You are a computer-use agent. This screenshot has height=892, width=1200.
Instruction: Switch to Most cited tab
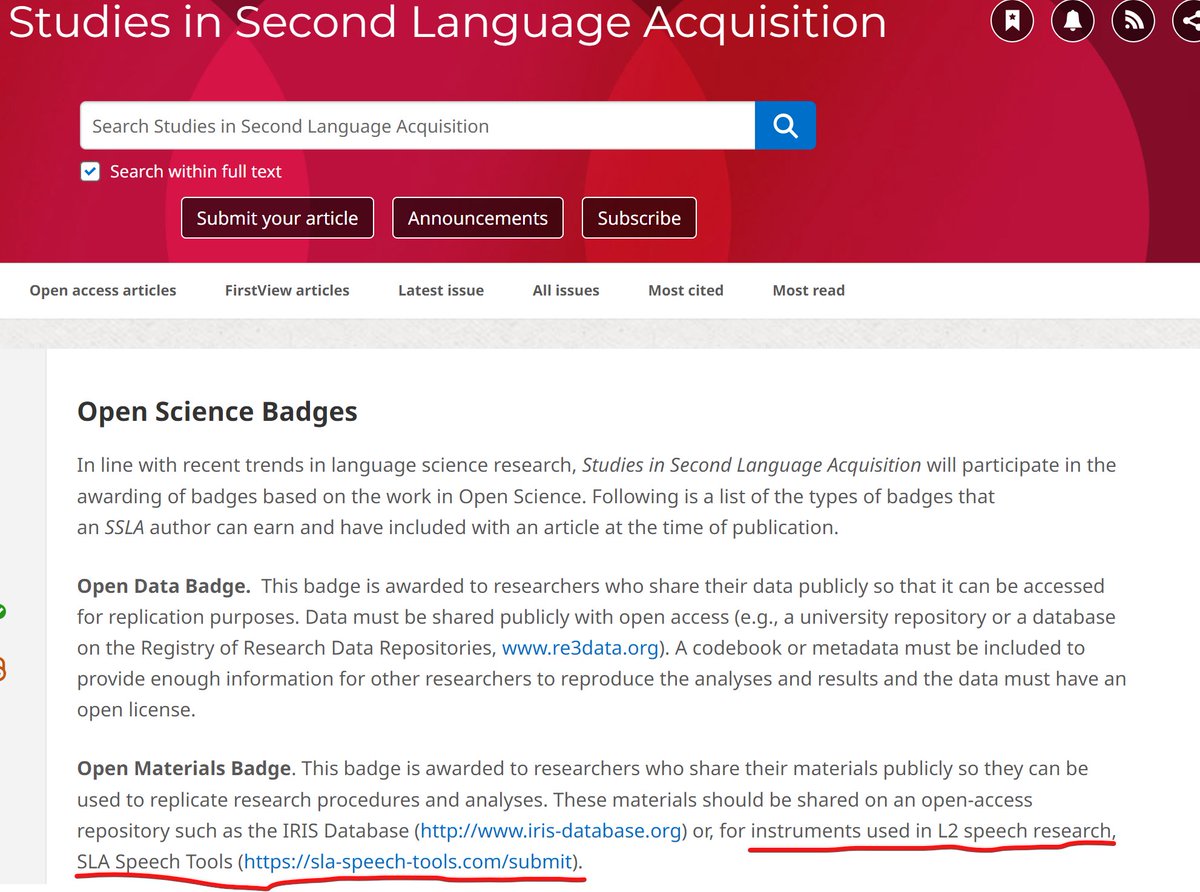[686, 290]
